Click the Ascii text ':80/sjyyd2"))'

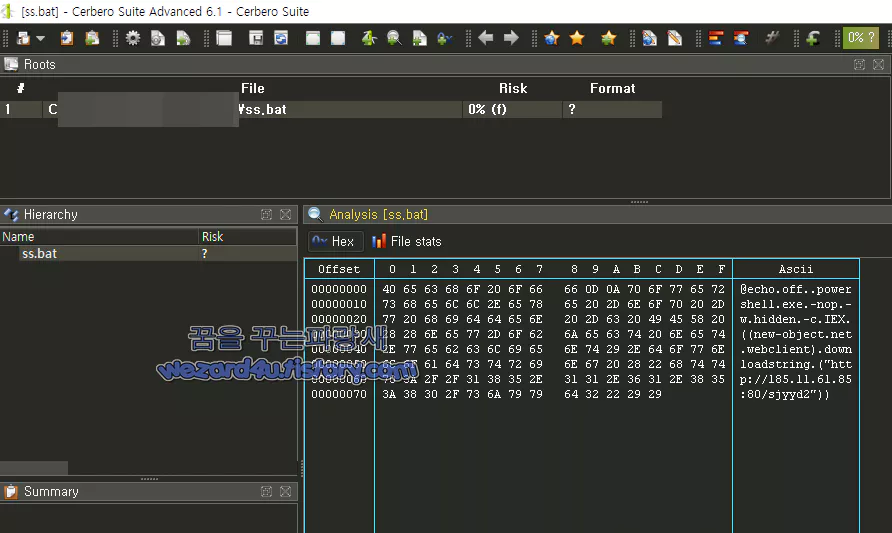click(784, 394)
